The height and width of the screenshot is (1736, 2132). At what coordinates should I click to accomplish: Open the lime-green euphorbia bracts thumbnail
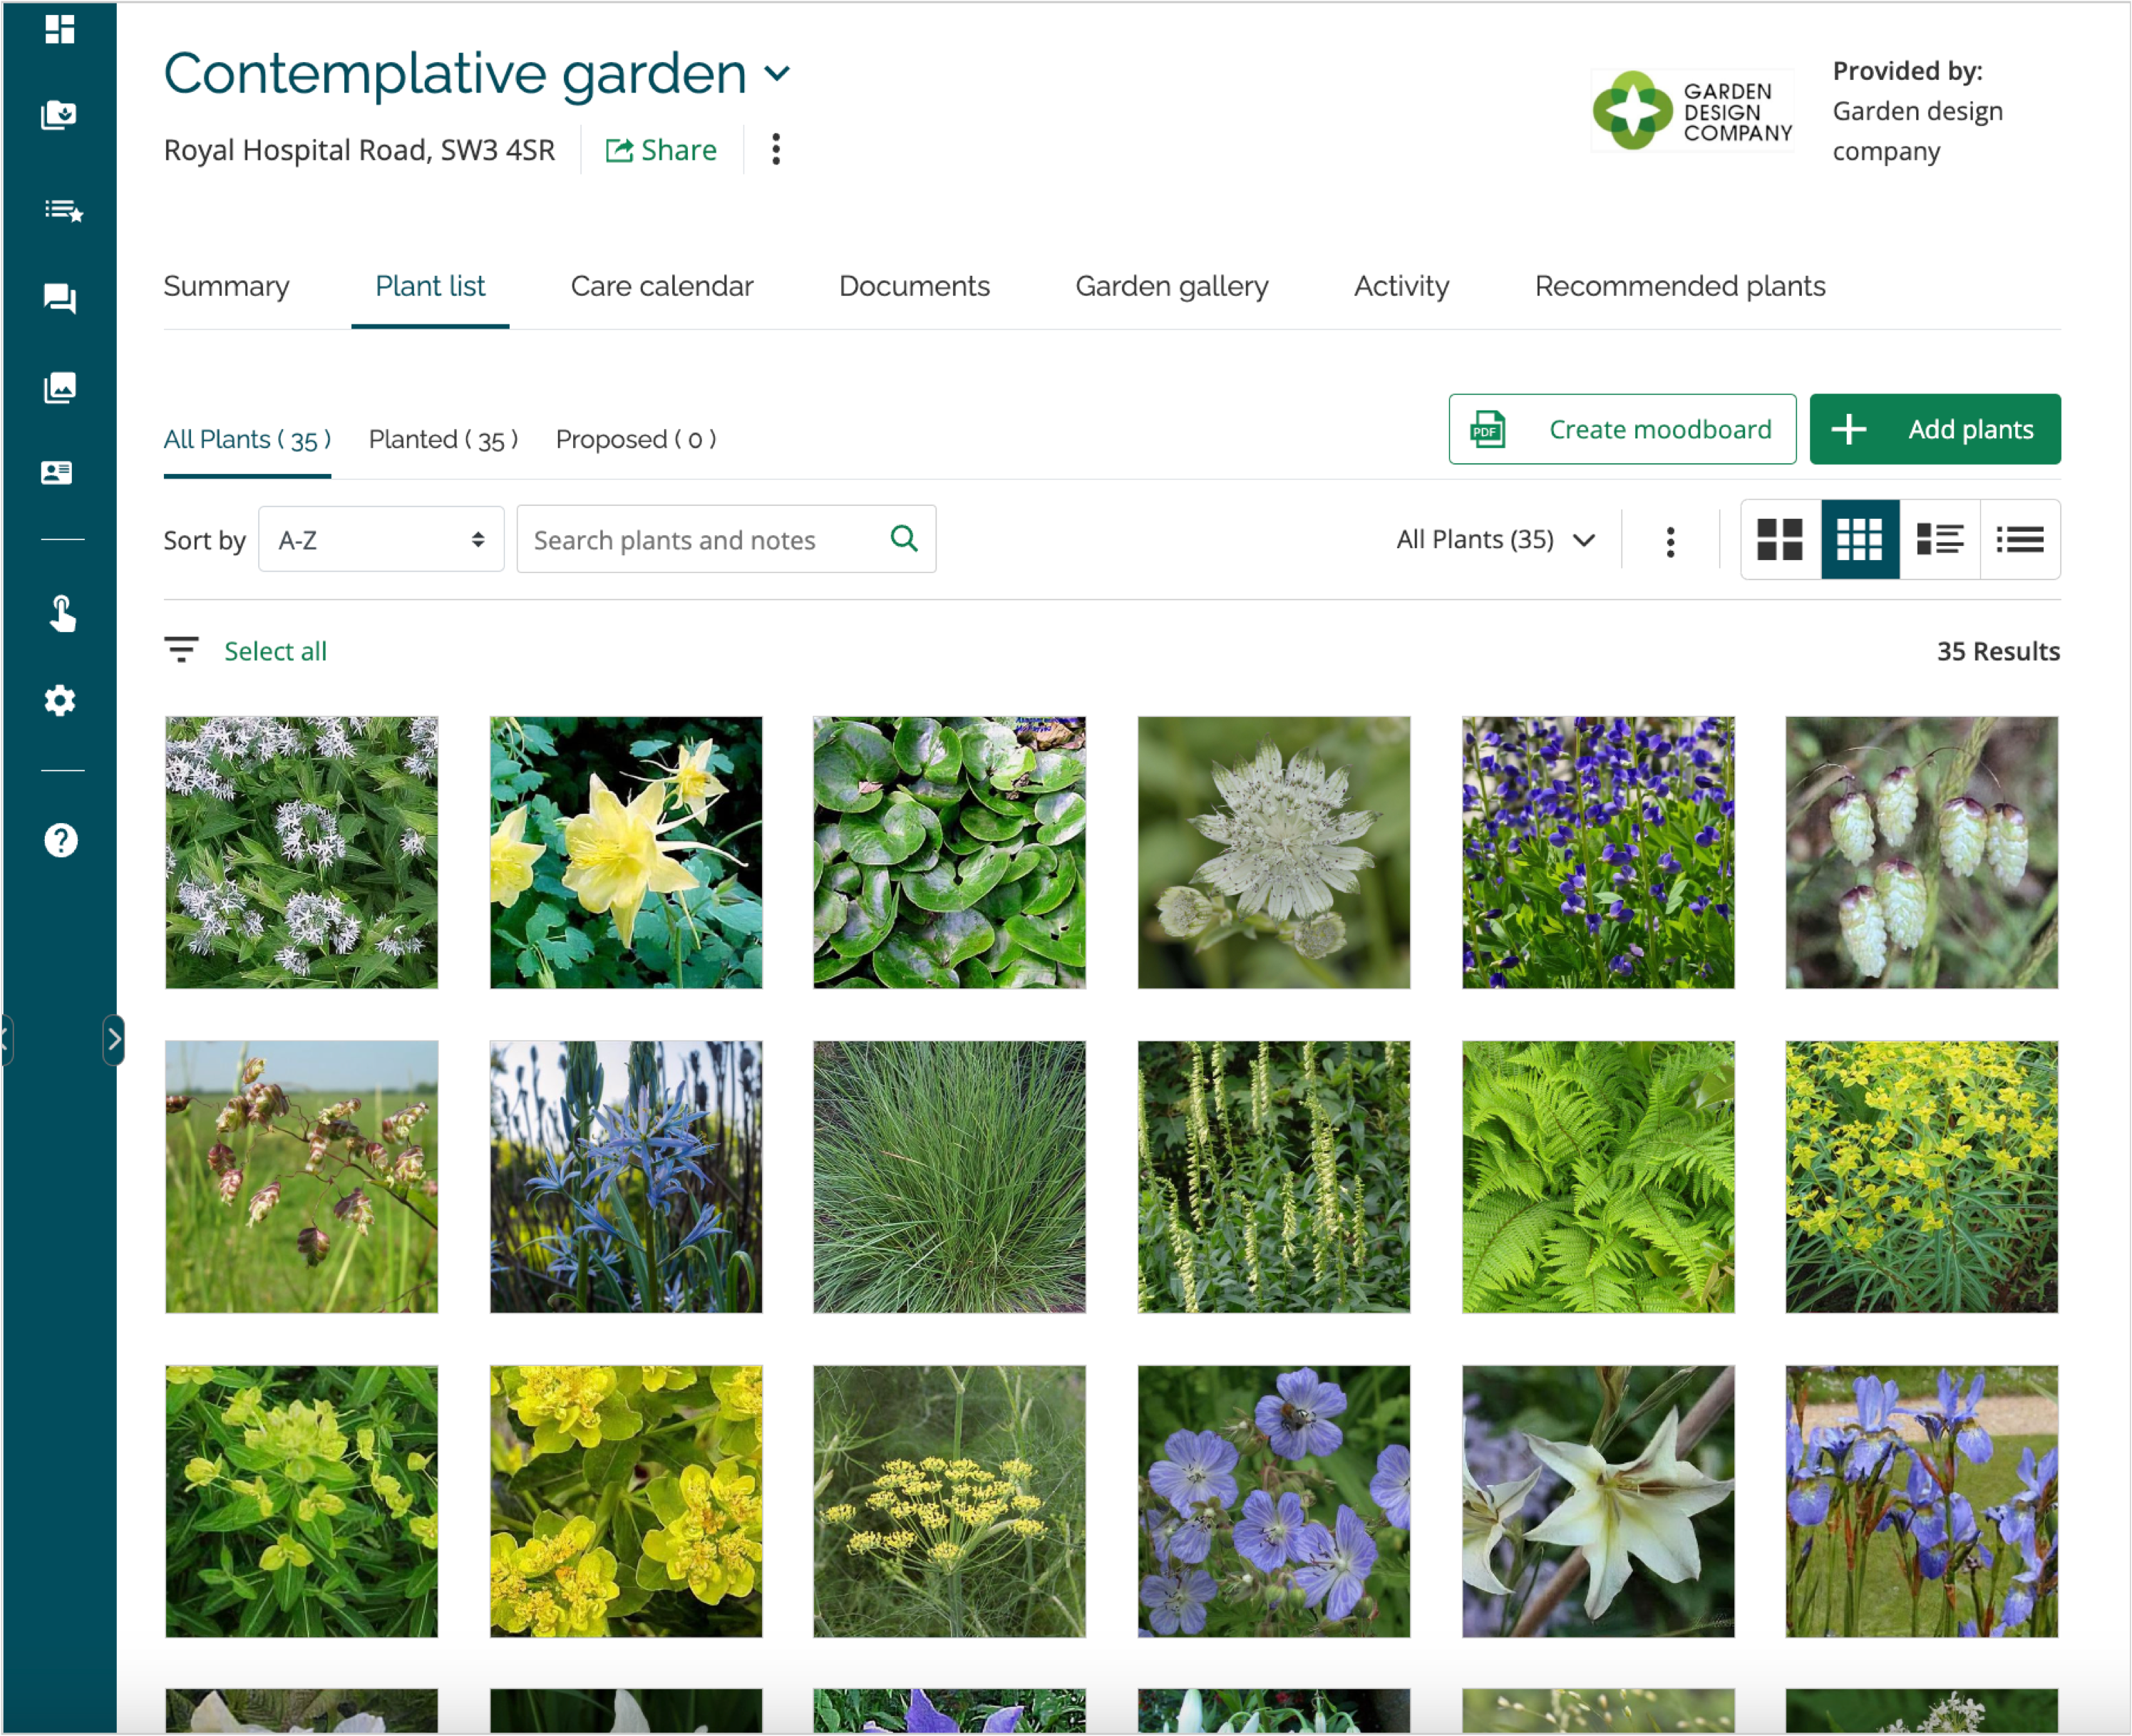[x=301, y=1501]
